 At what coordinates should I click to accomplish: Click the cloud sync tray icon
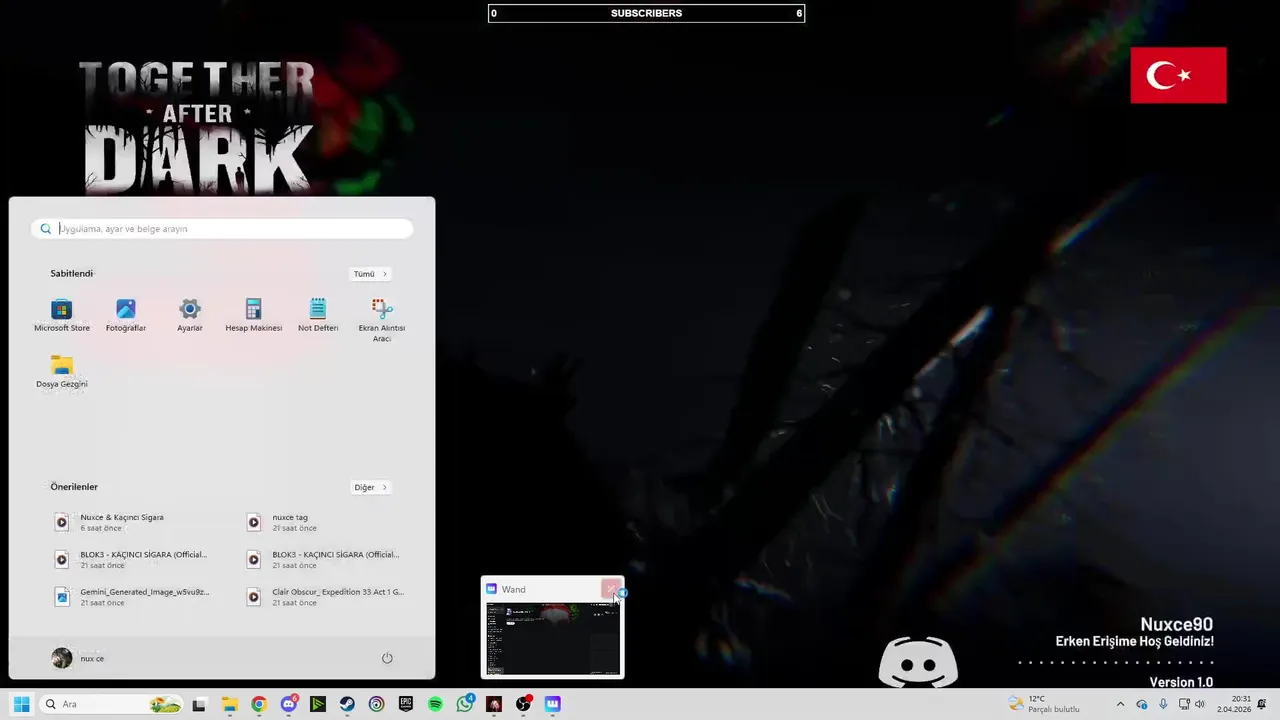click(1142, 704)
